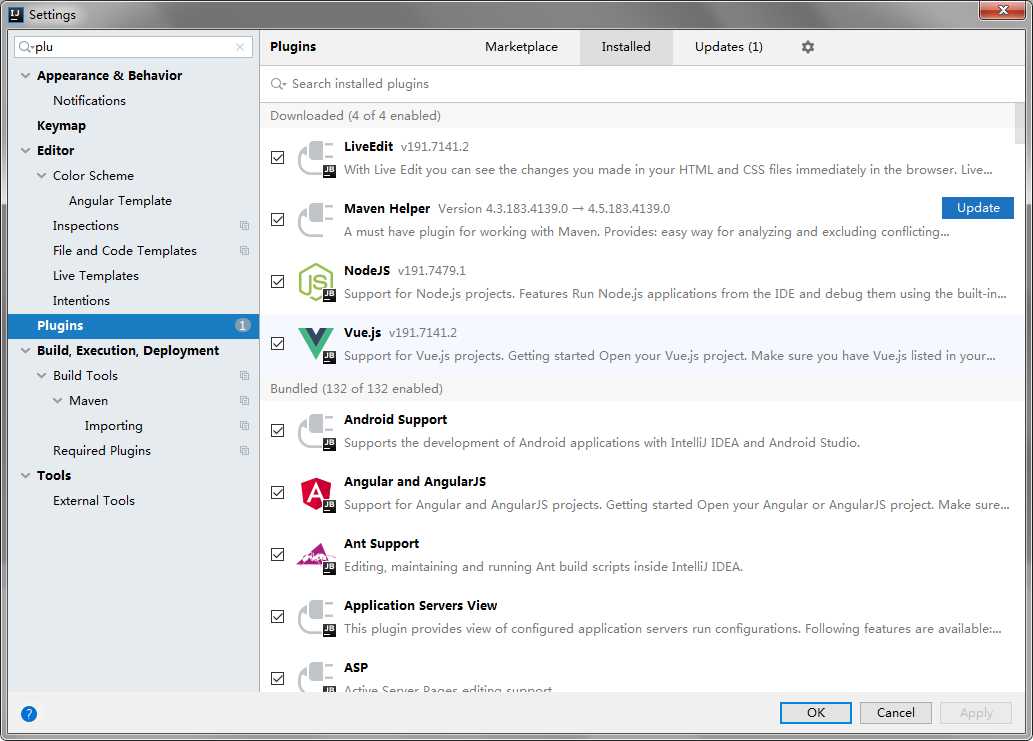Click the settings search magnifier icon

coord(26,47)
